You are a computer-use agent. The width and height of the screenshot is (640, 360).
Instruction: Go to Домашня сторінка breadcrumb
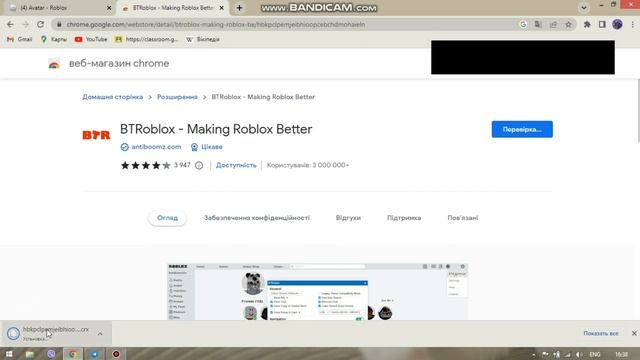click(x=113, y=97)
